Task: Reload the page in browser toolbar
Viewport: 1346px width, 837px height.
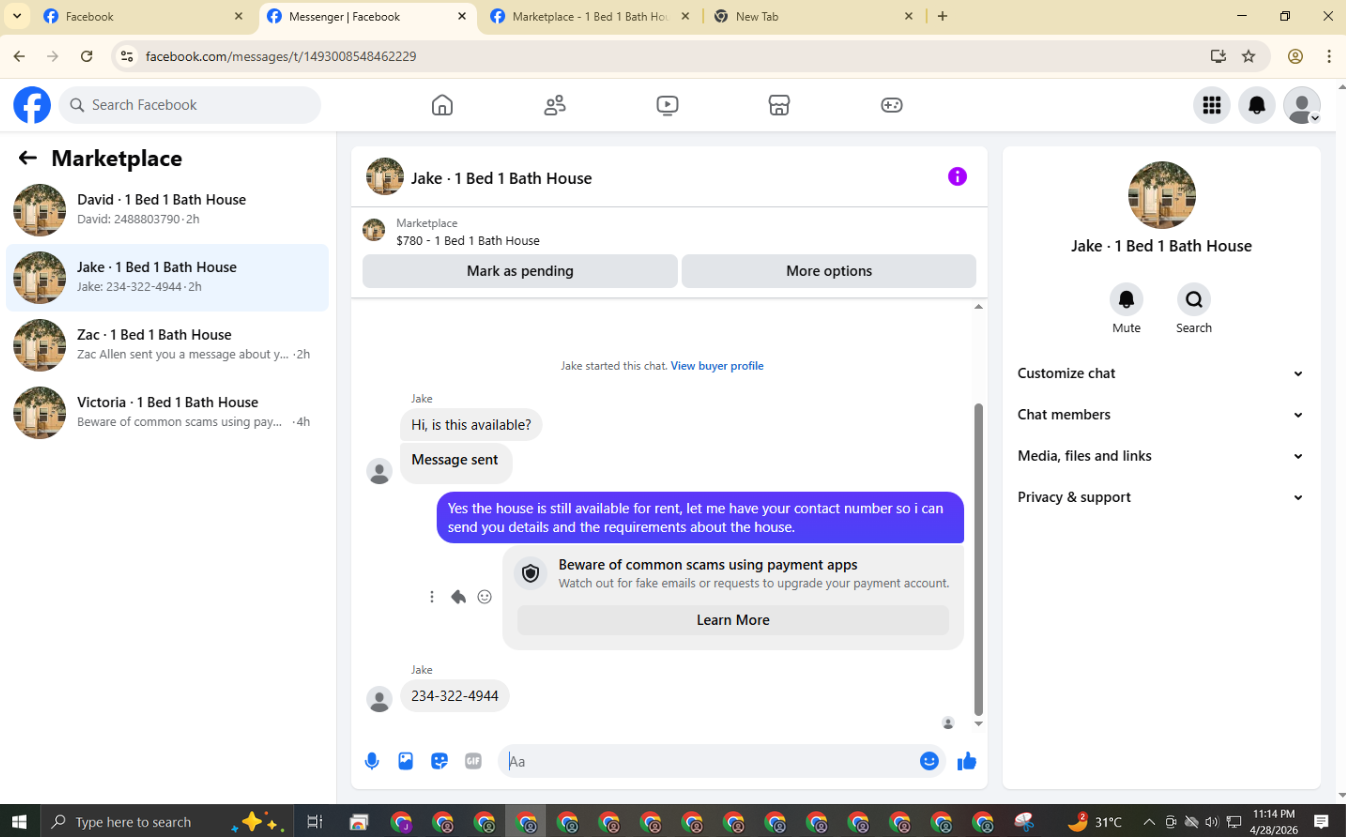Action: [87, 57]
